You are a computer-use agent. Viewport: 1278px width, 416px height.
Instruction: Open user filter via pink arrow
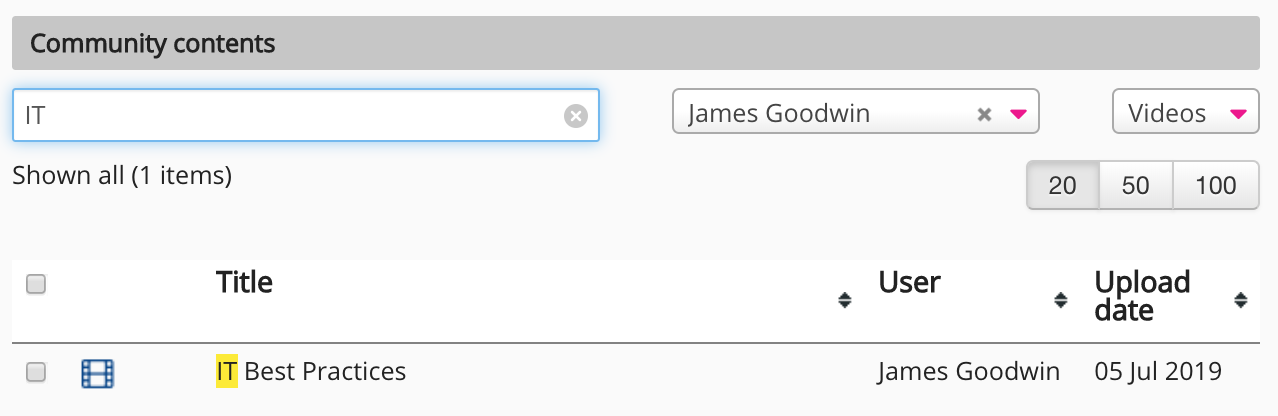pyautogui.click(x=1019, y=114)
